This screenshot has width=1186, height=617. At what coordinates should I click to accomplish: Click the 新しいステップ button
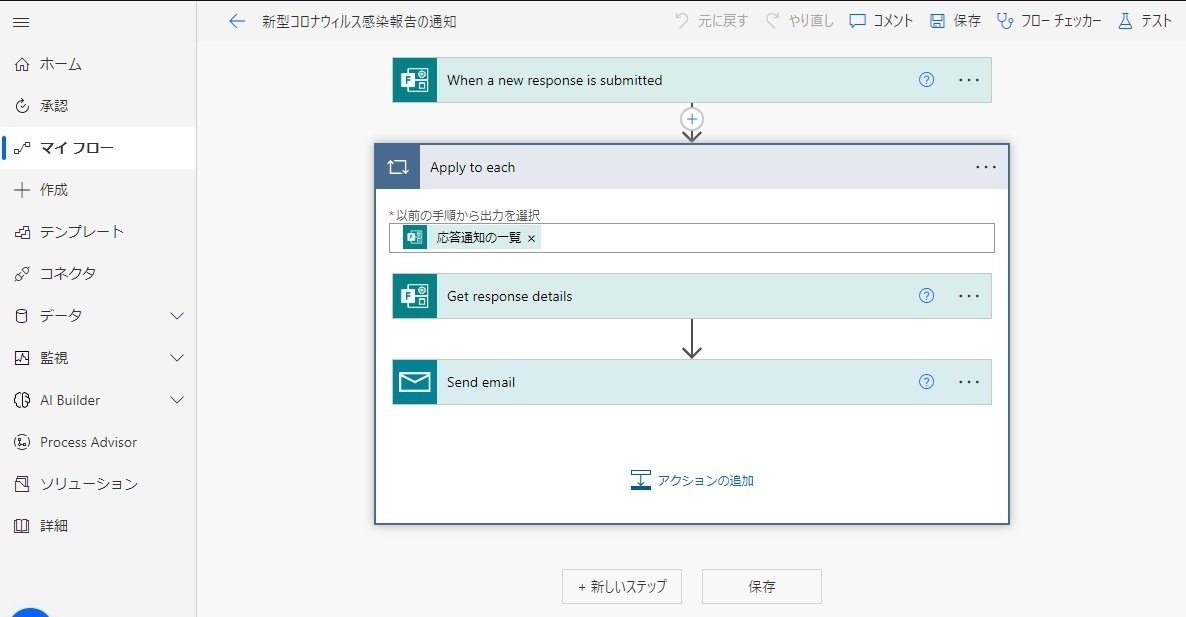pos(621,586)
